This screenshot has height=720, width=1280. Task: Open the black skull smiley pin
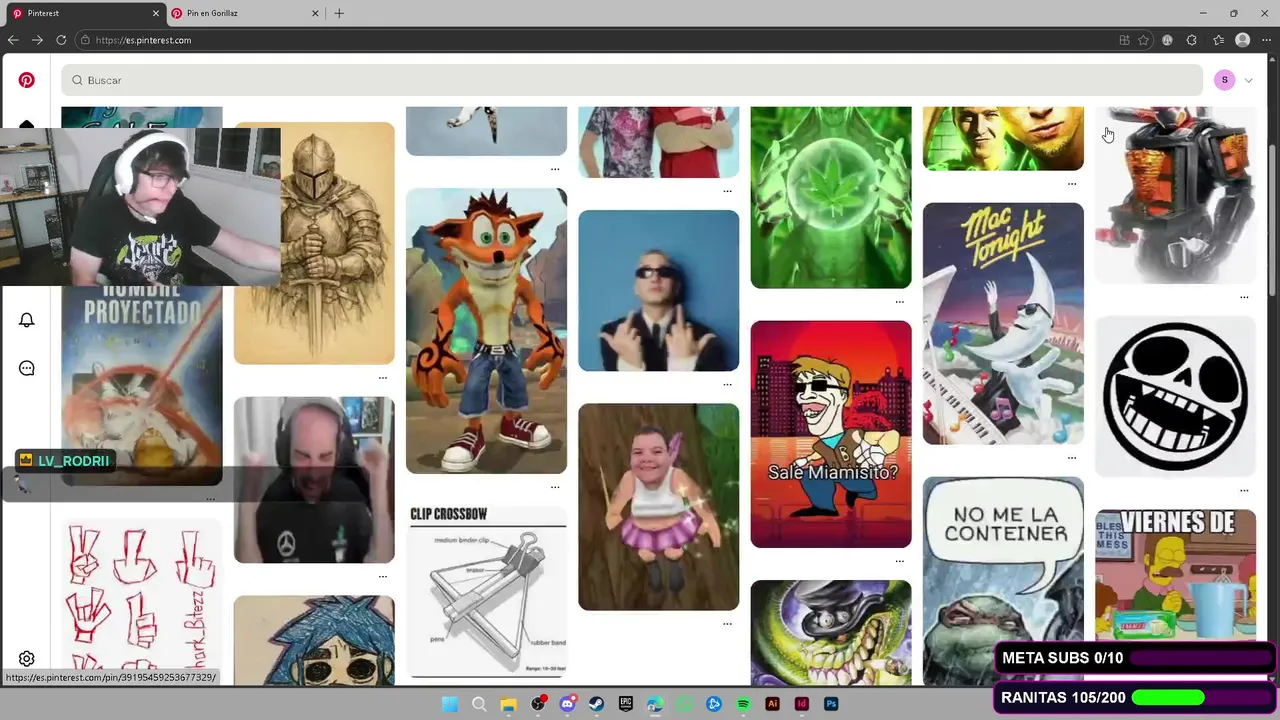[1175, 396]
